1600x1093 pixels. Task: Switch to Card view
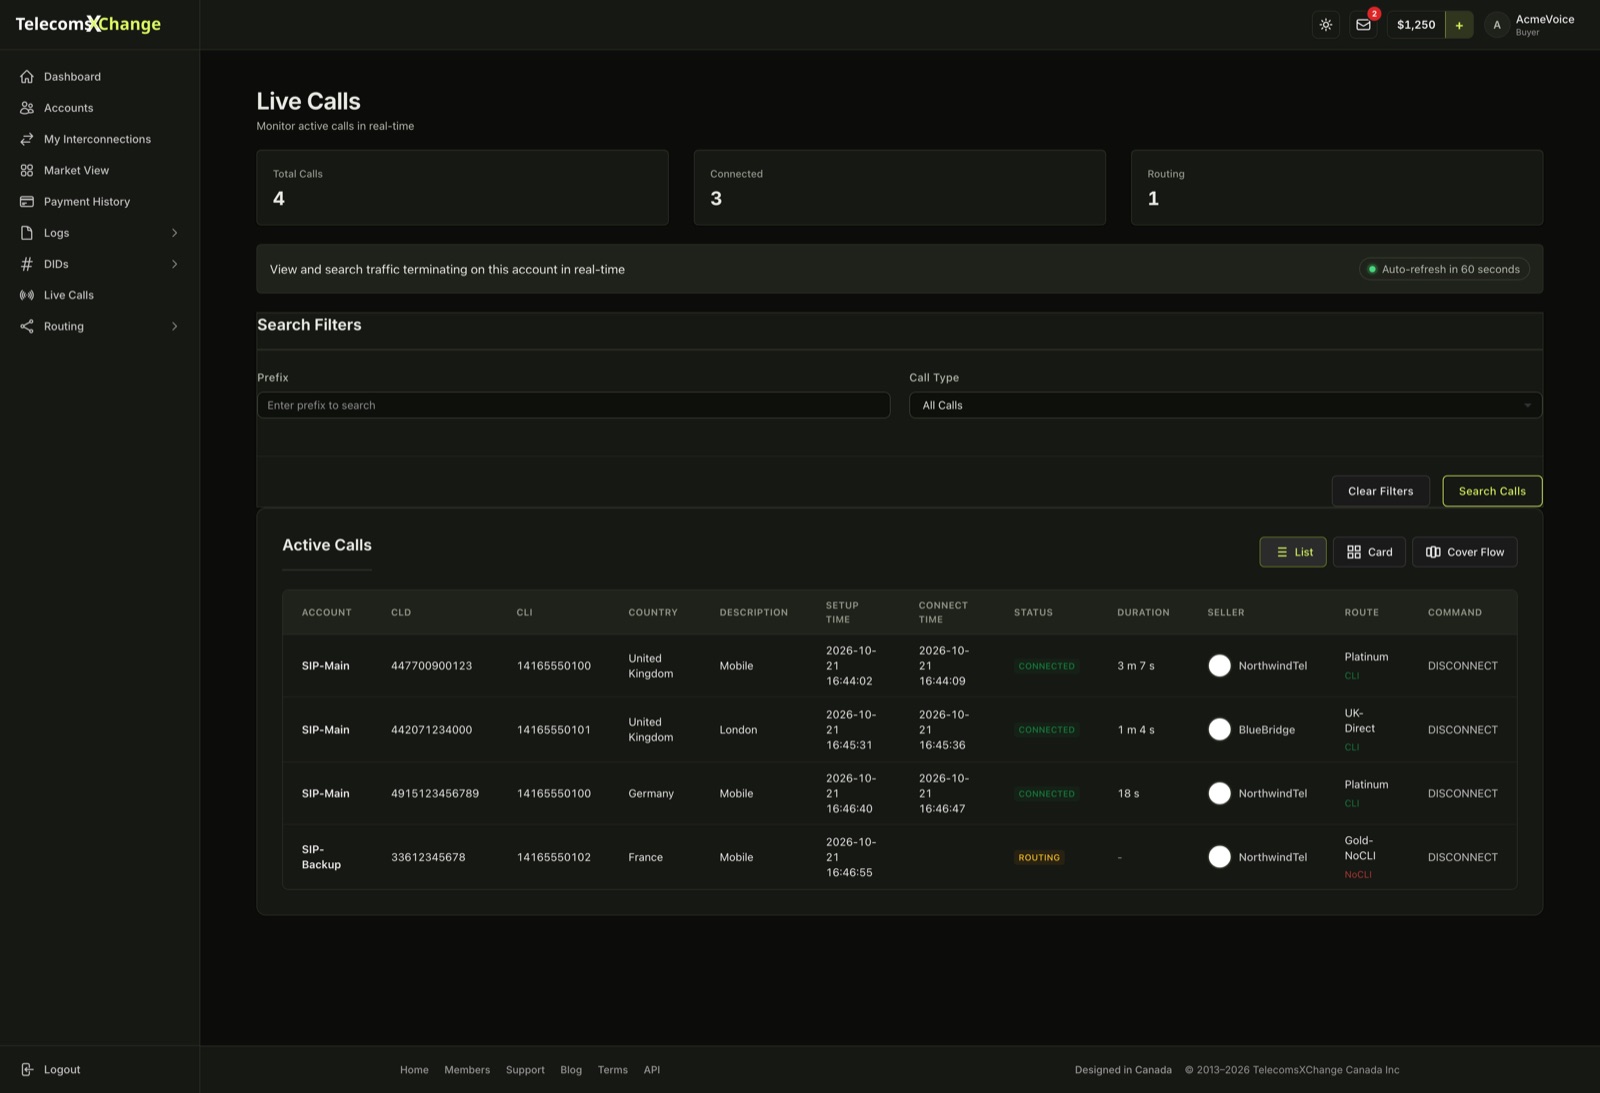[1369, 552]
